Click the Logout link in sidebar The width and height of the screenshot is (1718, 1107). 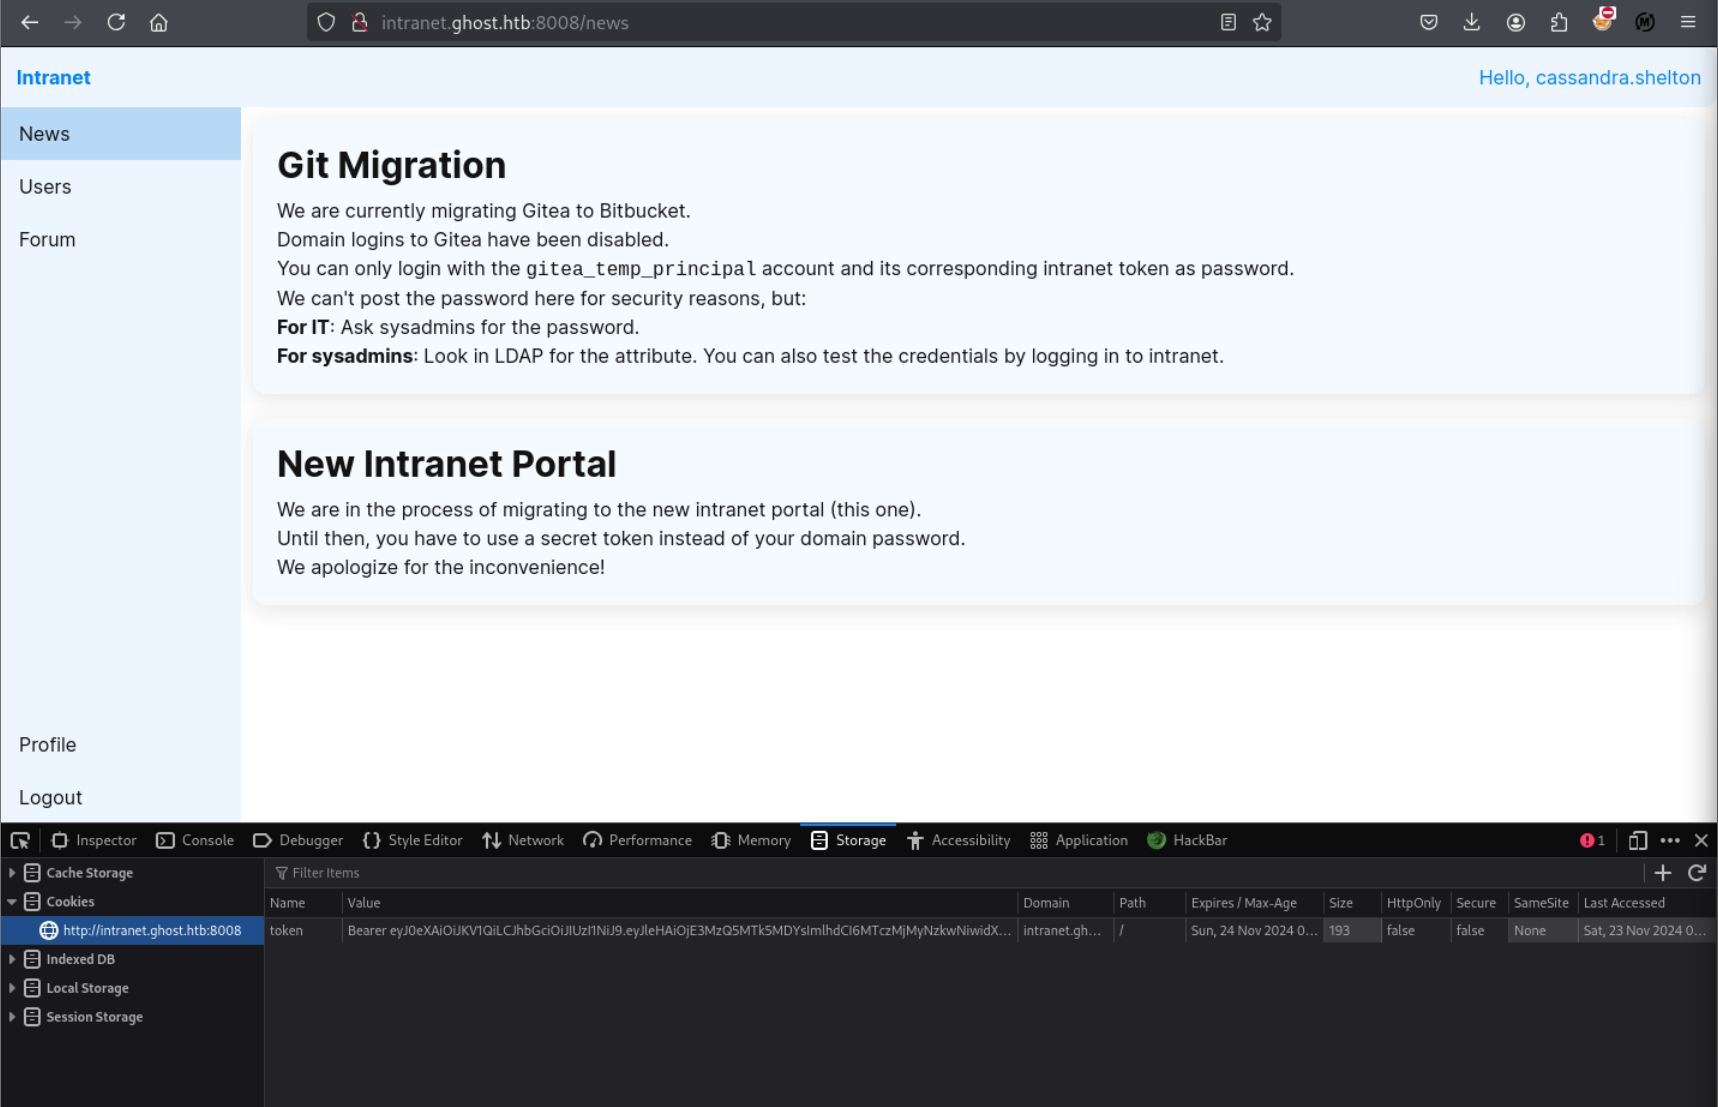50,797
